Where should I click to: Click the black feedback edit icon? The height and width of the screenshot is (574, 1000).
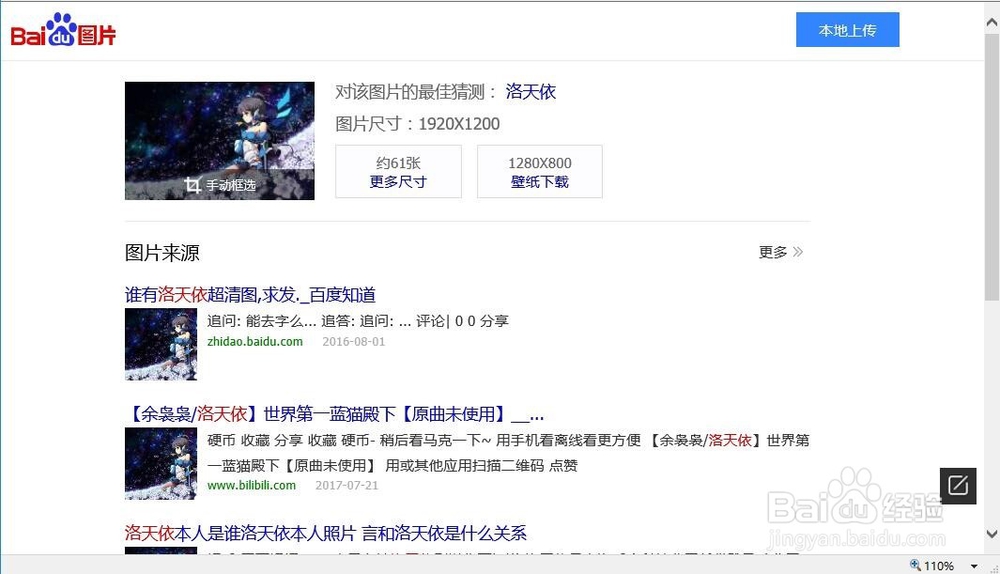coord(958,486)
